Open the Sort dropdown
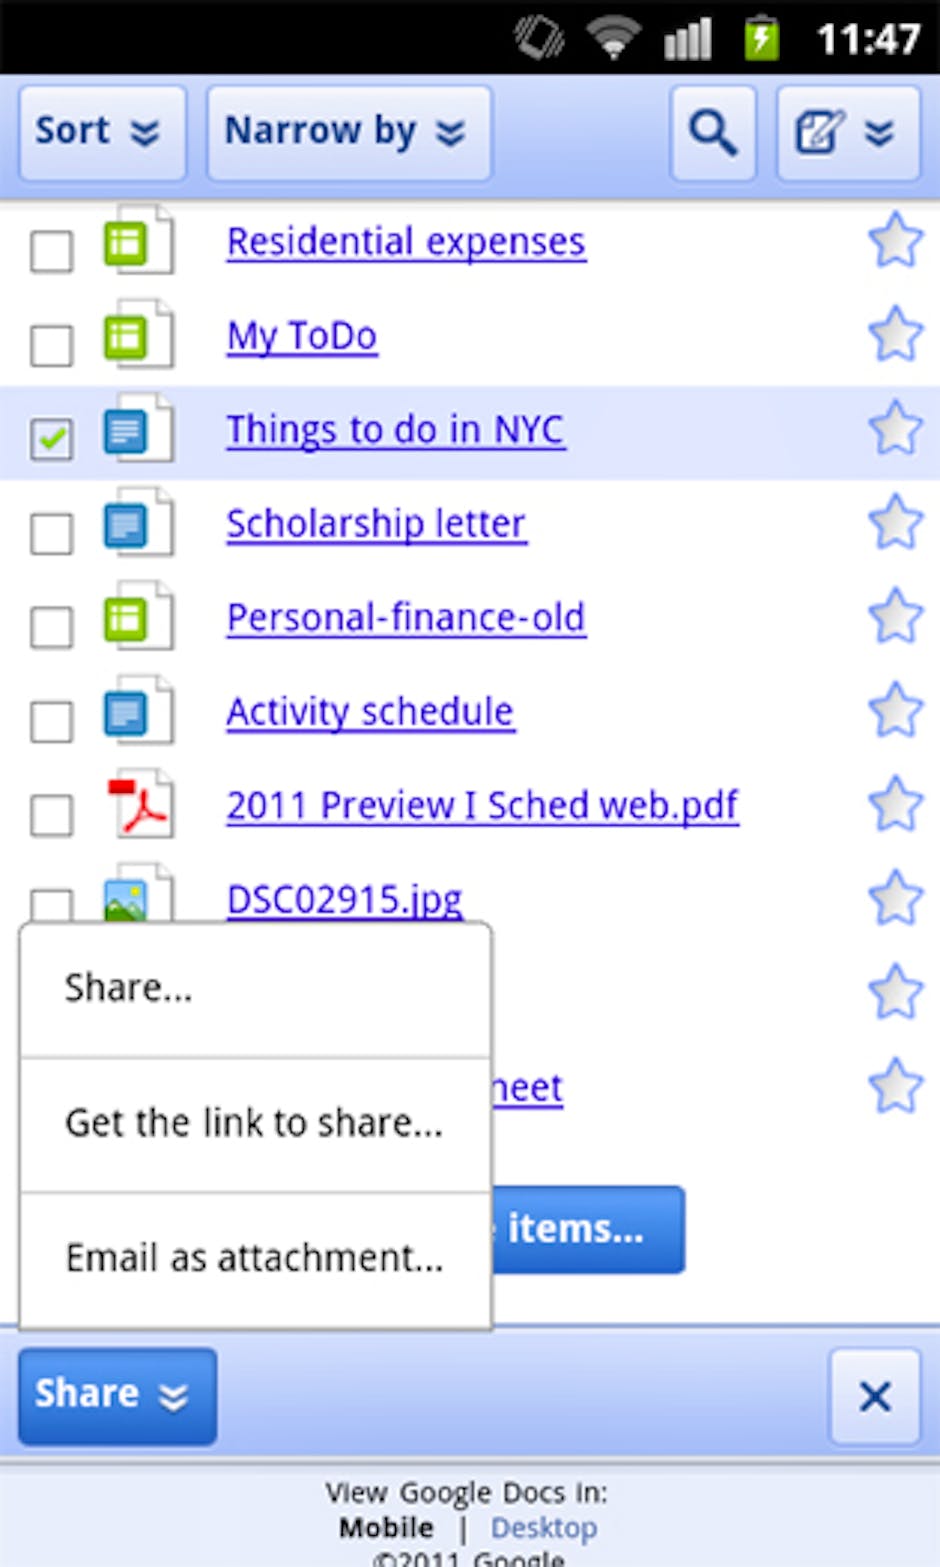The image size is (940, 1567). click(x=101, y=133)
